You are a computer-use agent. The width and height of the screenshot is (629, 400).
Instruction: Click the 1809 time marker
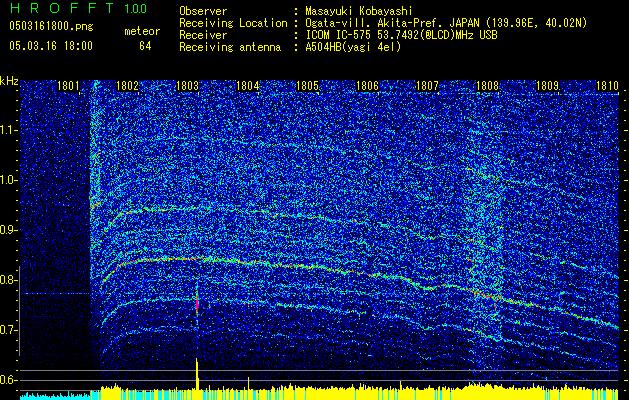tap(547, 86)
